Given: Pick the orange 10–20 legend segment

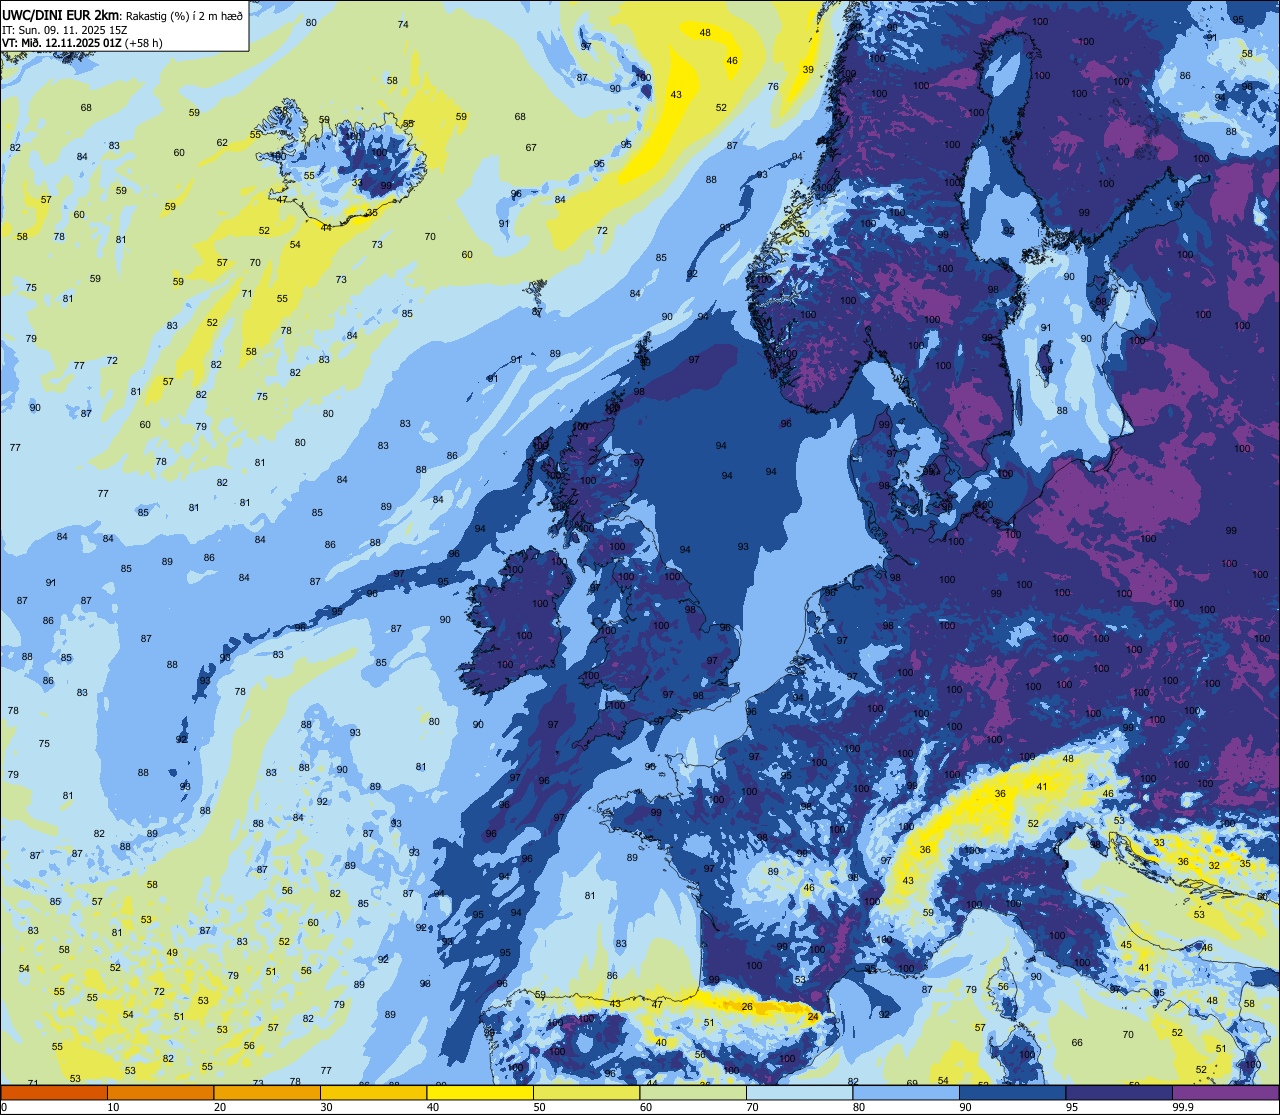Looking at the screenshot, I should pyautogui.click(x=160, y=1092).
